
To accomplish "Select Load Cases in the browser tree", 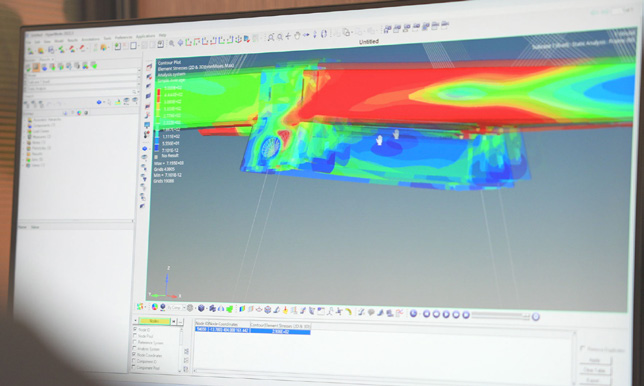I will [41, 131].
